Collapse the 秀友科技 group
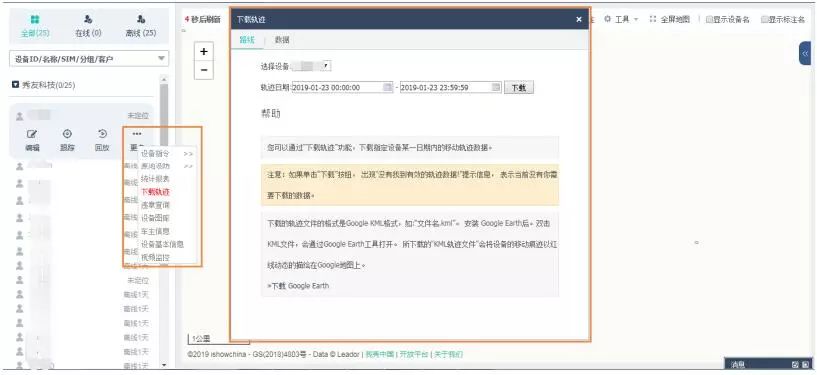817x375 pixels. pyautogui.click(x=16, y=84)
